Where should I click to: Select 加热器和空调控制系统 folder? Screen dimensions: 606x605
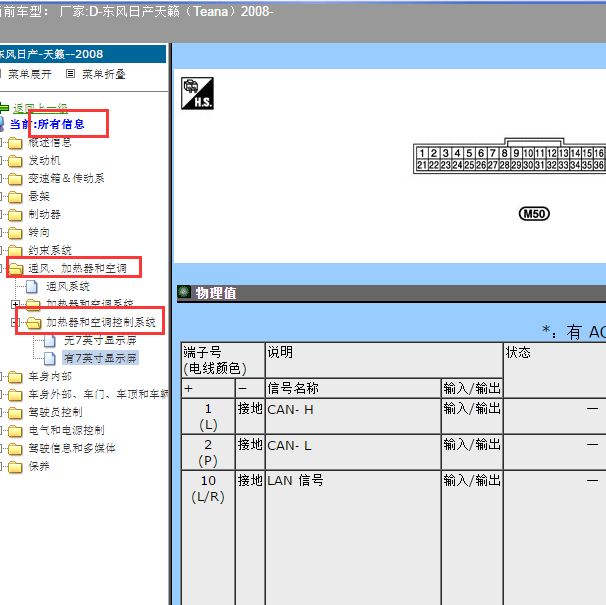click(101, 322)
